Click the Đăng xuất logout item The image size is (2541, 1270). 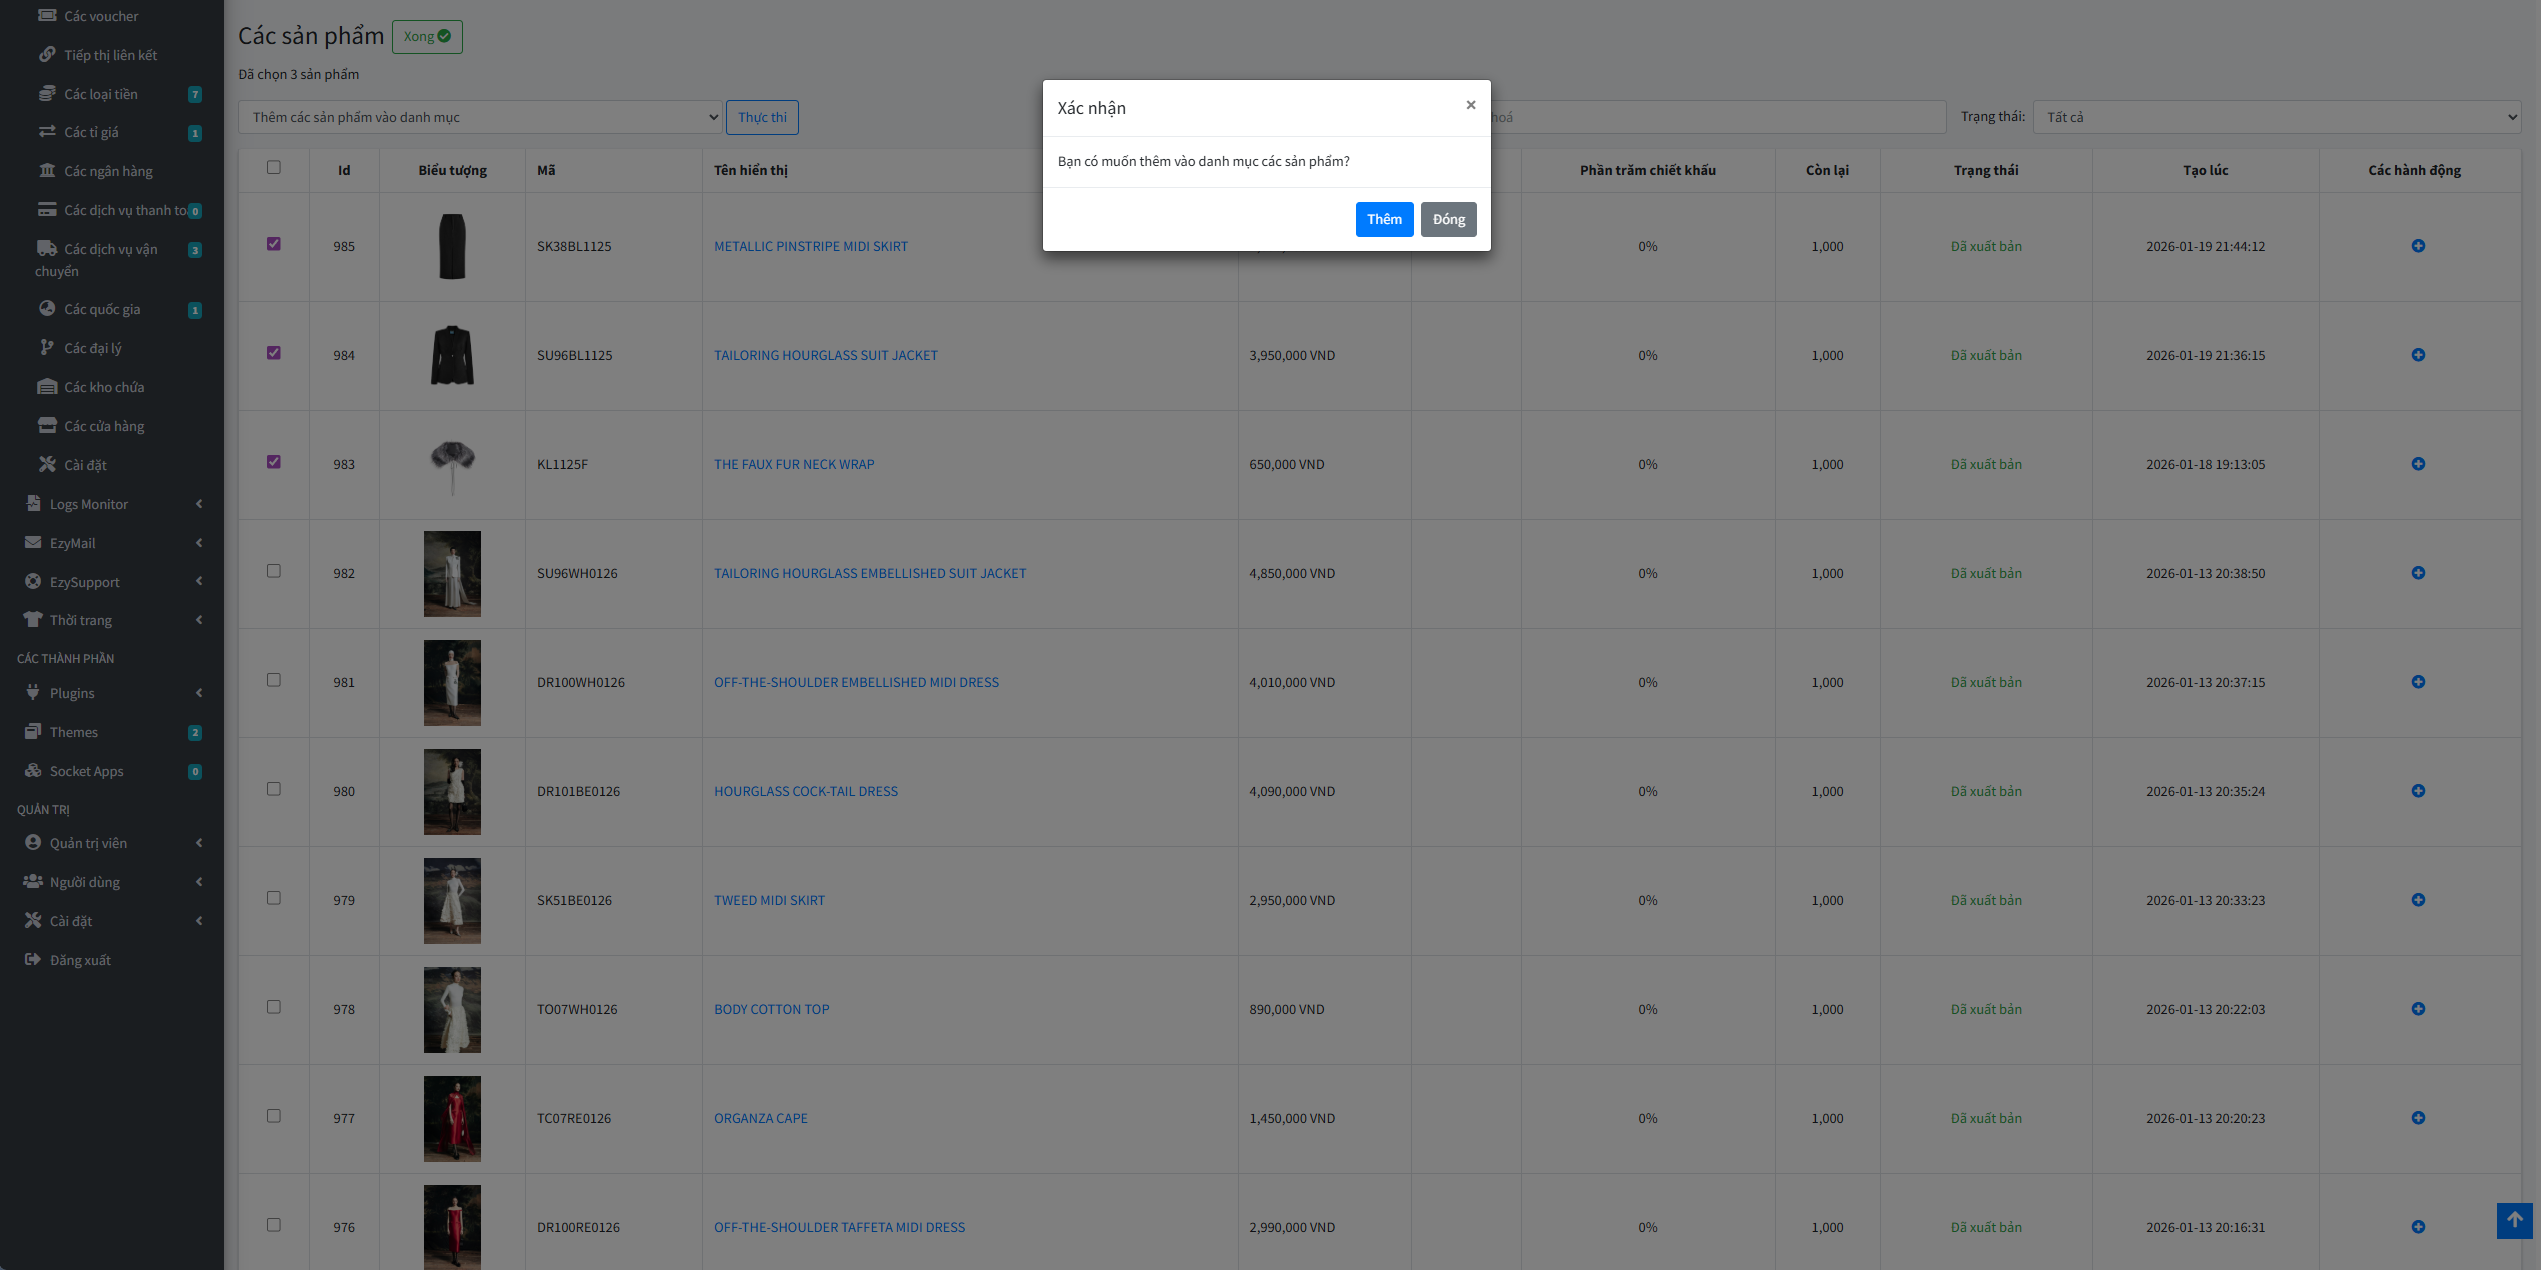[80, 960]
